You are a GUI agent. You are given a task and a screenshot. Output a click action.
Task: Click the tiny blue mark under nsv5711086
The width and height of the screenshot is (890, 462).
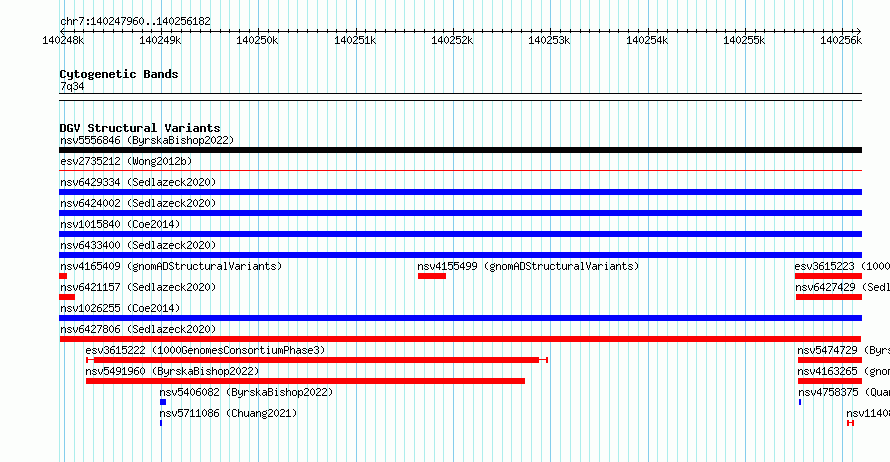click(161, 423)
